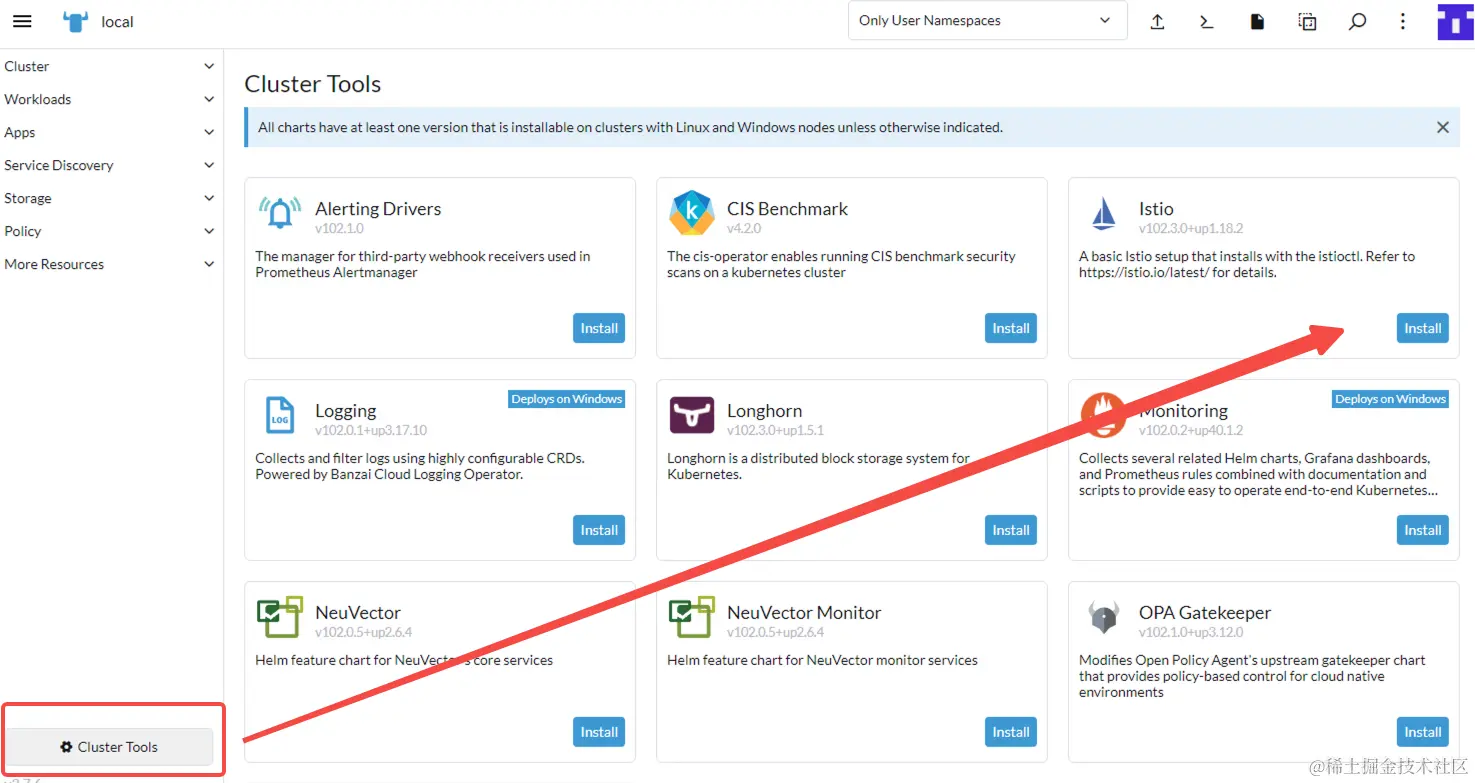
Task: Click the CIS Benchmark logo
Action: coord(691,213)
